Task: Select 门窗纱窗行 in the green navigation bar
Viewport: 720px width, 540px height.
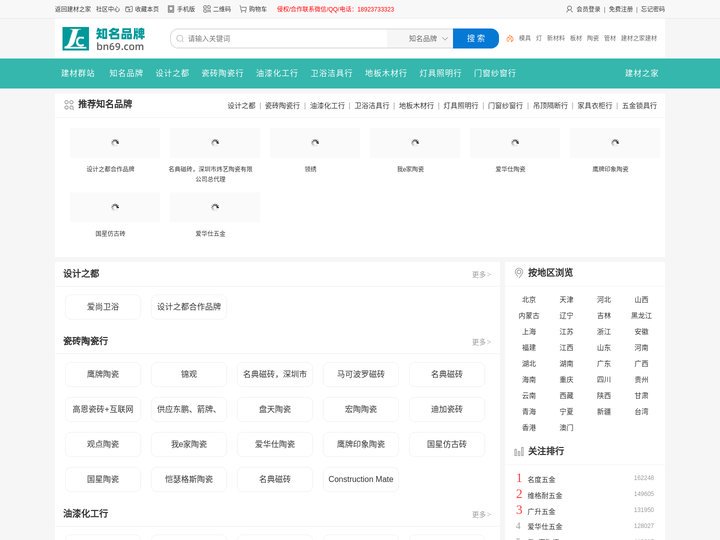Action: pyautogui.click(x=495, y=73)
